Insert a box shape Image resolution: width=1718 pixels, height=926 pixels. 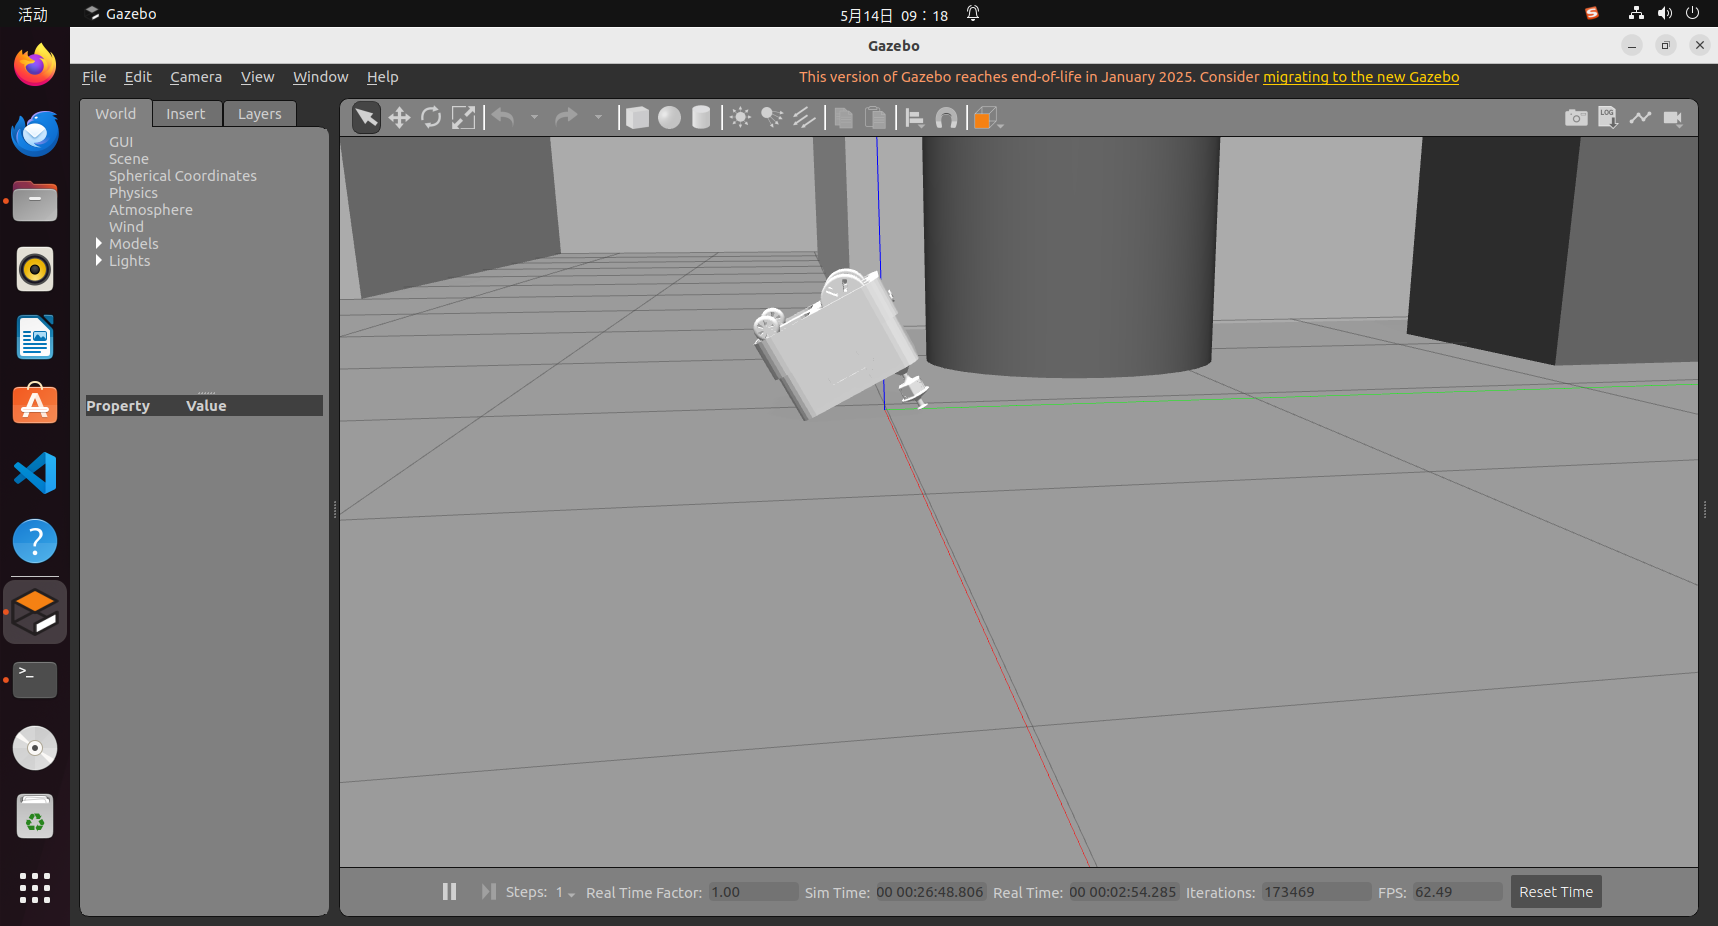click(x=637, y=118)
